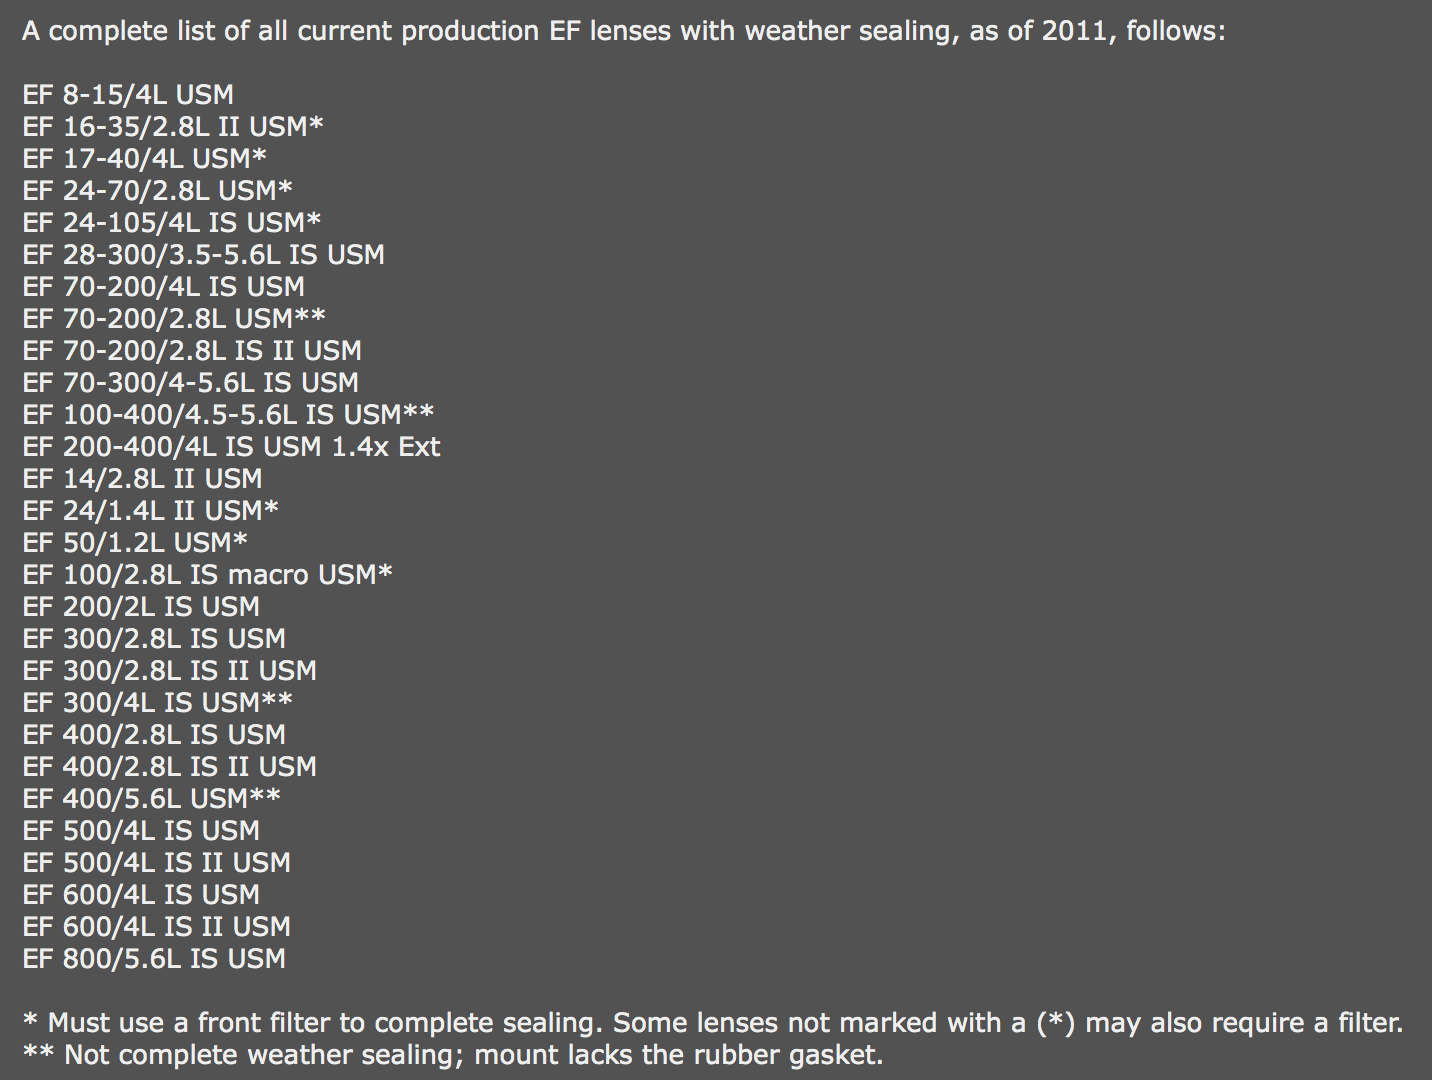Click the EF 24-105/4L IS USM entry
1432x1080 pixels.
pos(172,223)
